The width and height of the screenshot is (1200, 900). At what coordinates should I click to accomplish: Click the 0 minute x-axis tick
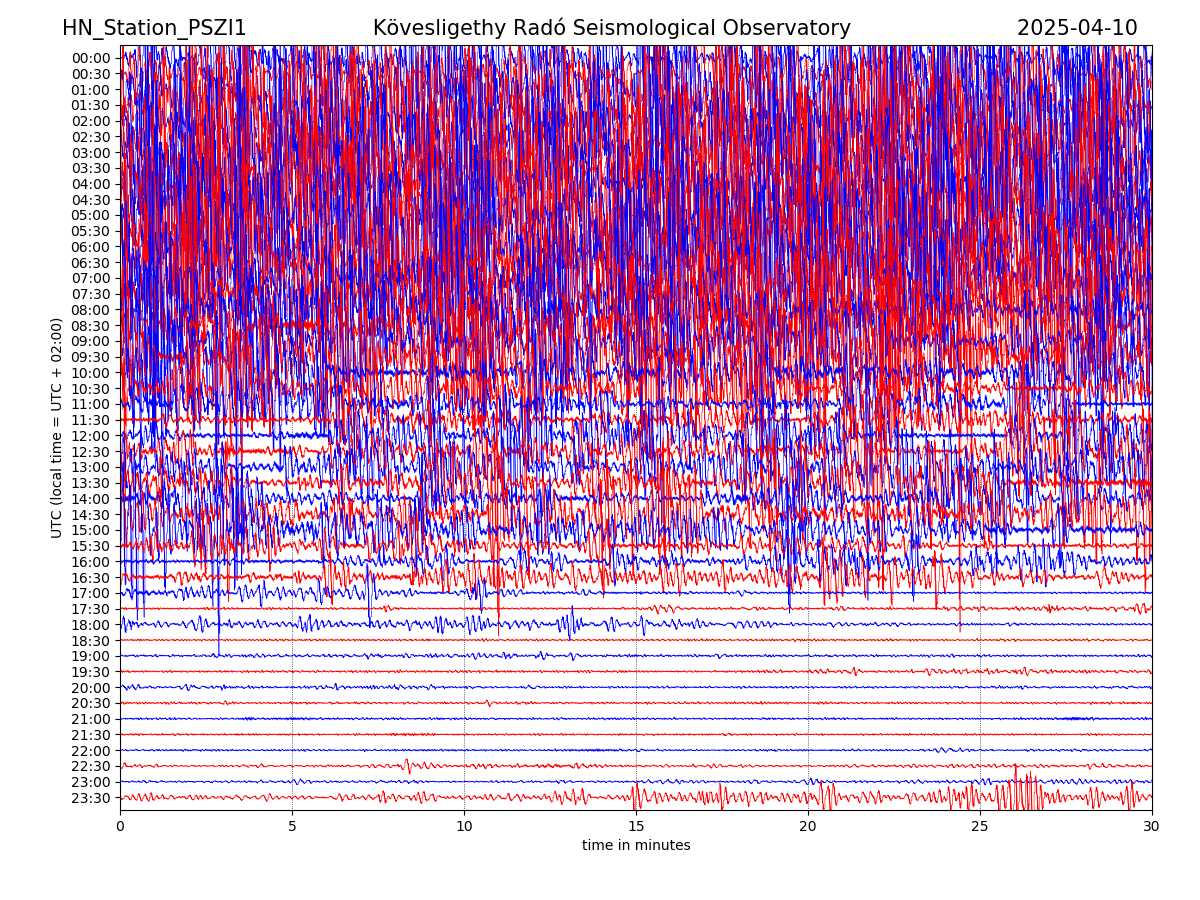point(120,827)
